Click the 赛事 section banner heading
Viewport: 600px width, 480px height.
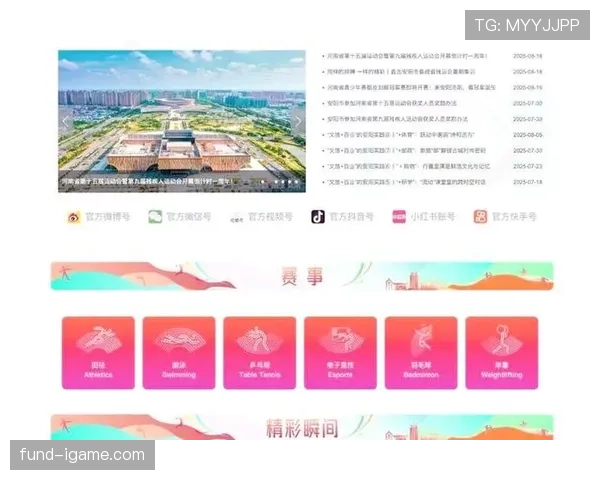[x=302, y=276]
